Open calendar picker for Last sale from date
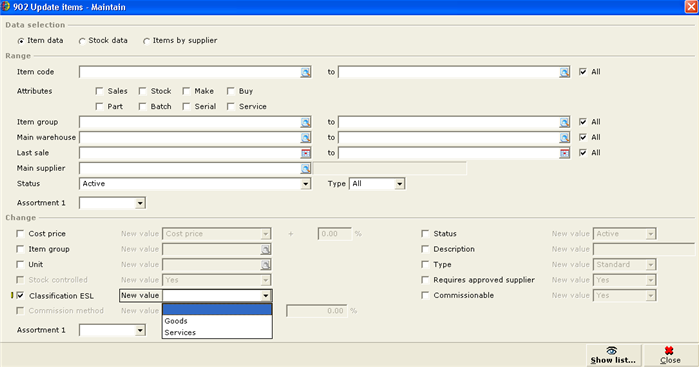The image size is (699, 367). coord(305,153)
